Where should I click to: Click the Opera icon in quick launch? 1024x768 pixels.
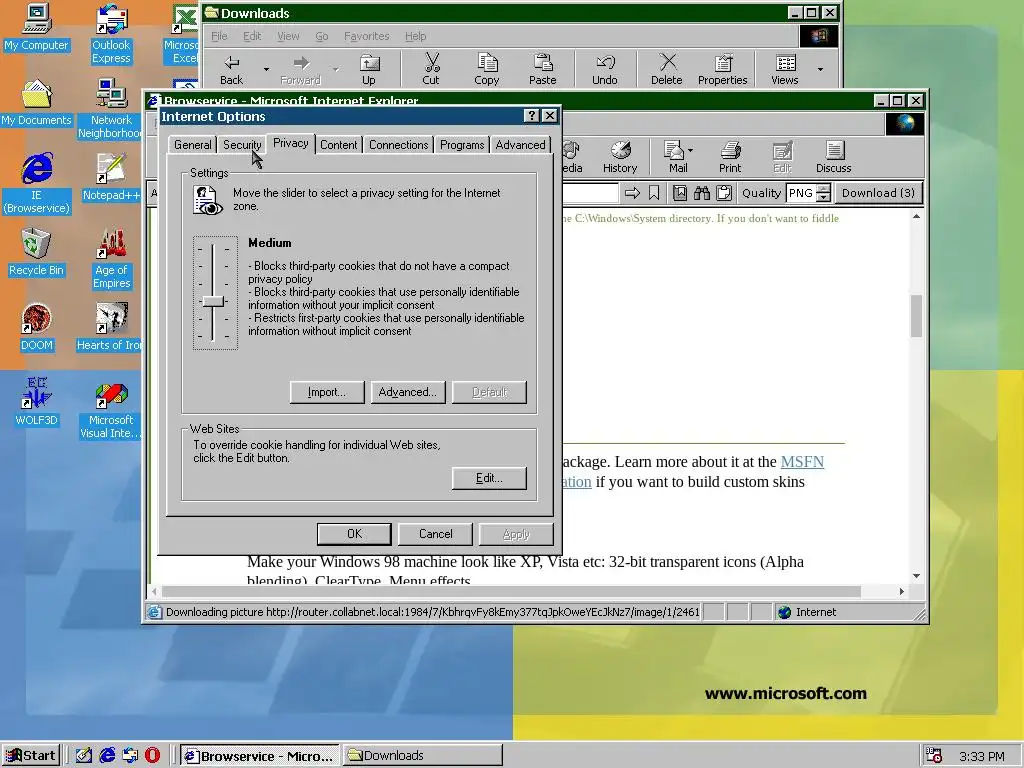152,755
